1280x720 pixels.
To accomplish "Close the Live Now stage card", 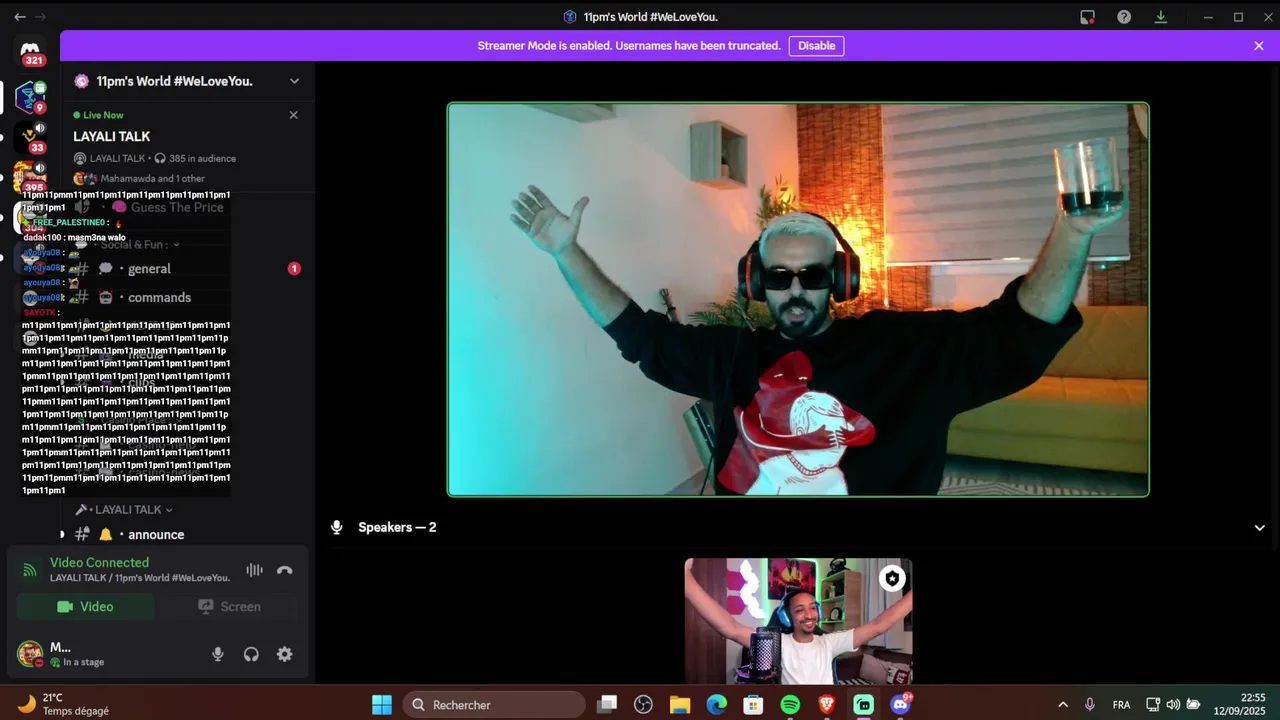I will 293,115.
